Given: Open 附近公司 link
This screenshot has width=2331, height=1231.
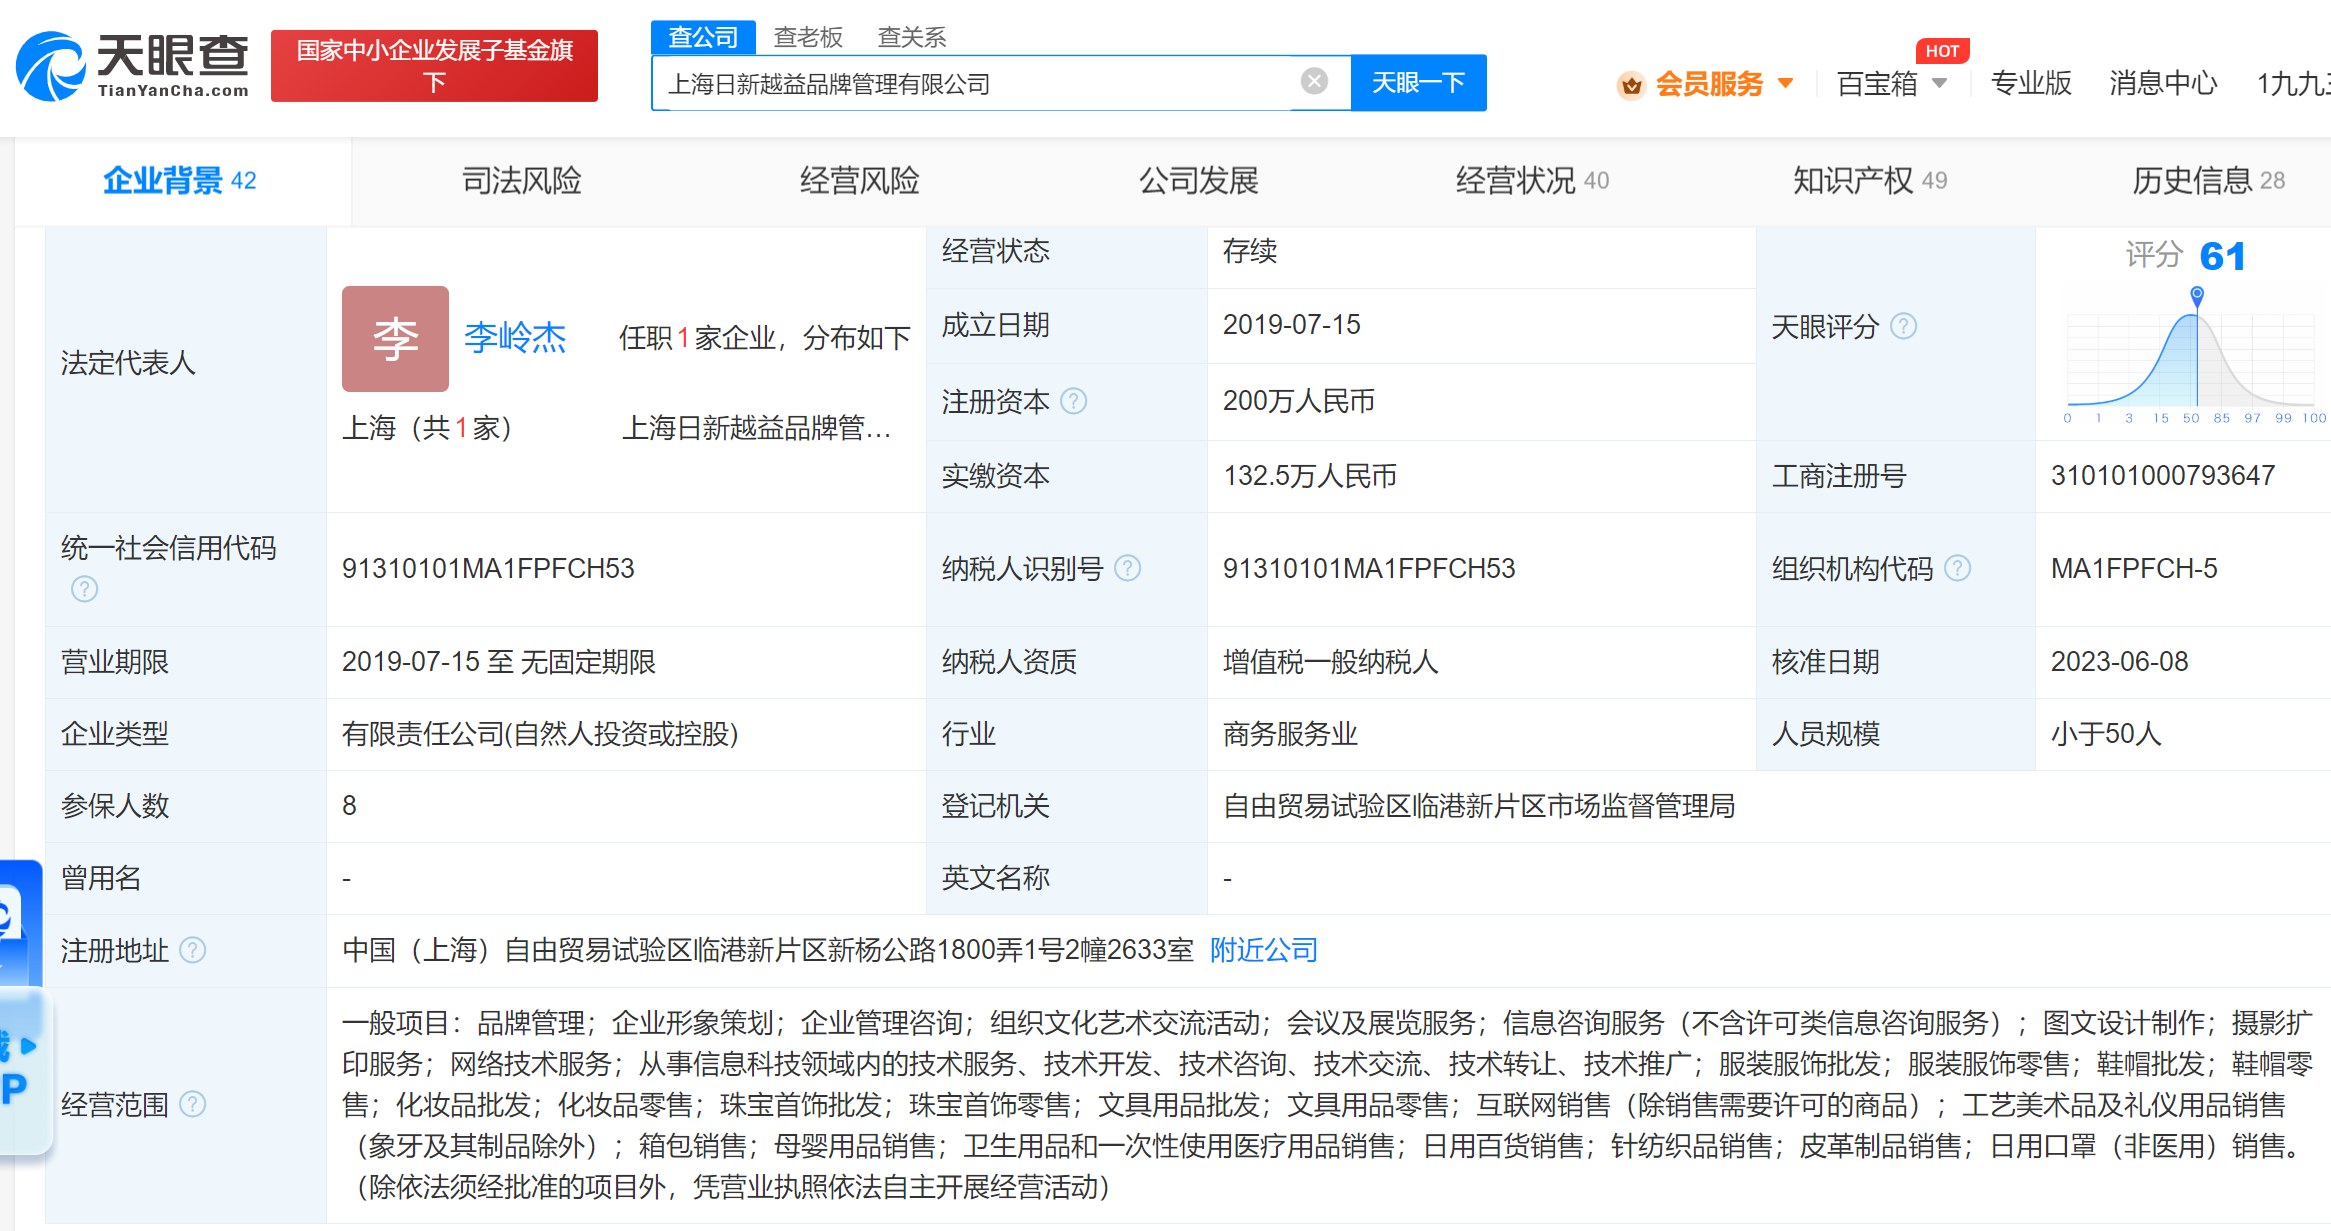Looking at the screenshot, I should click(x=1264, y=950).
